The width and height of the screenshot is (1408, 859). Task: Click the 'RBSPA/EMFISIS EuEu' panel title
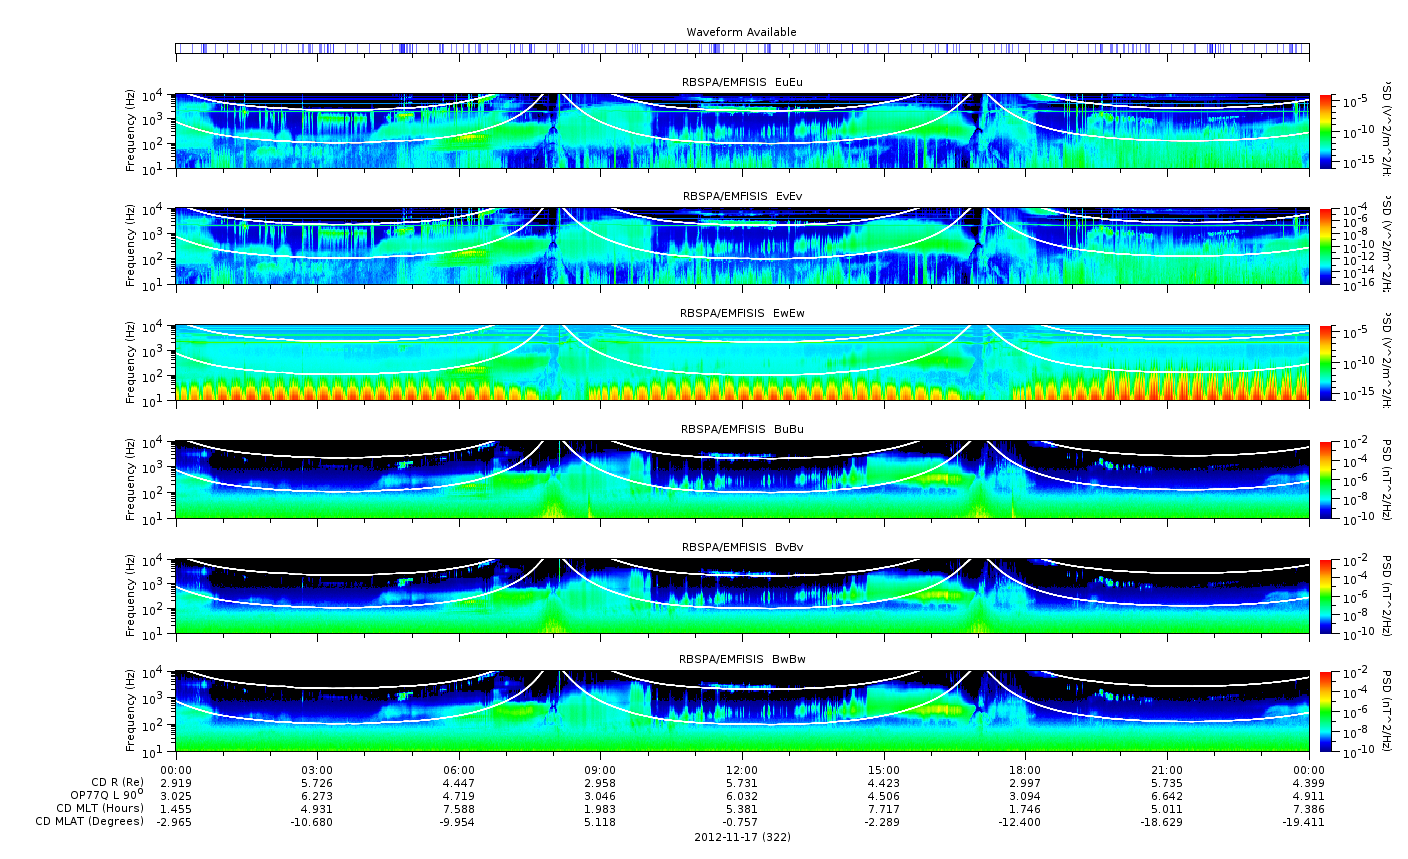(741, 81)
